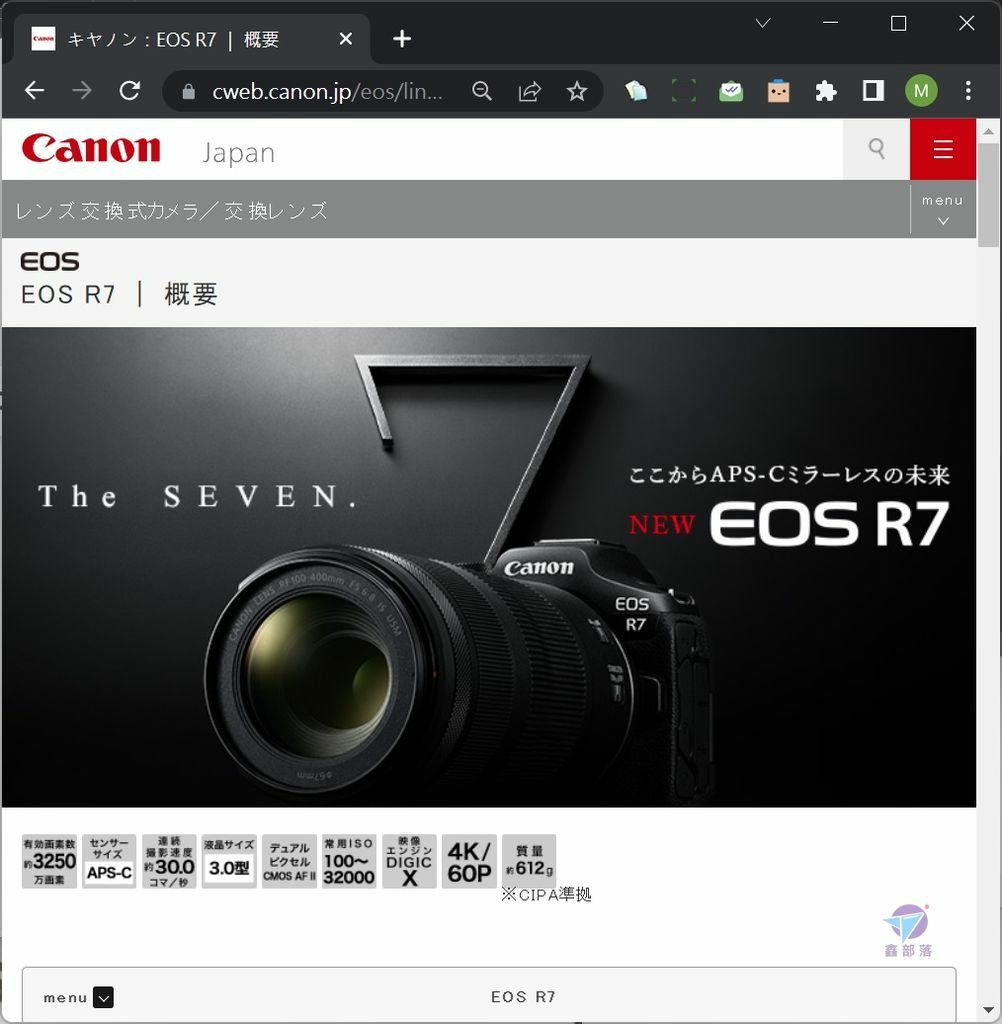Click the scrollbar down arrow
Image resolution: width=1002 pixels, height=1024 pixels.
pyautogui.click(x=988, y=1011)
